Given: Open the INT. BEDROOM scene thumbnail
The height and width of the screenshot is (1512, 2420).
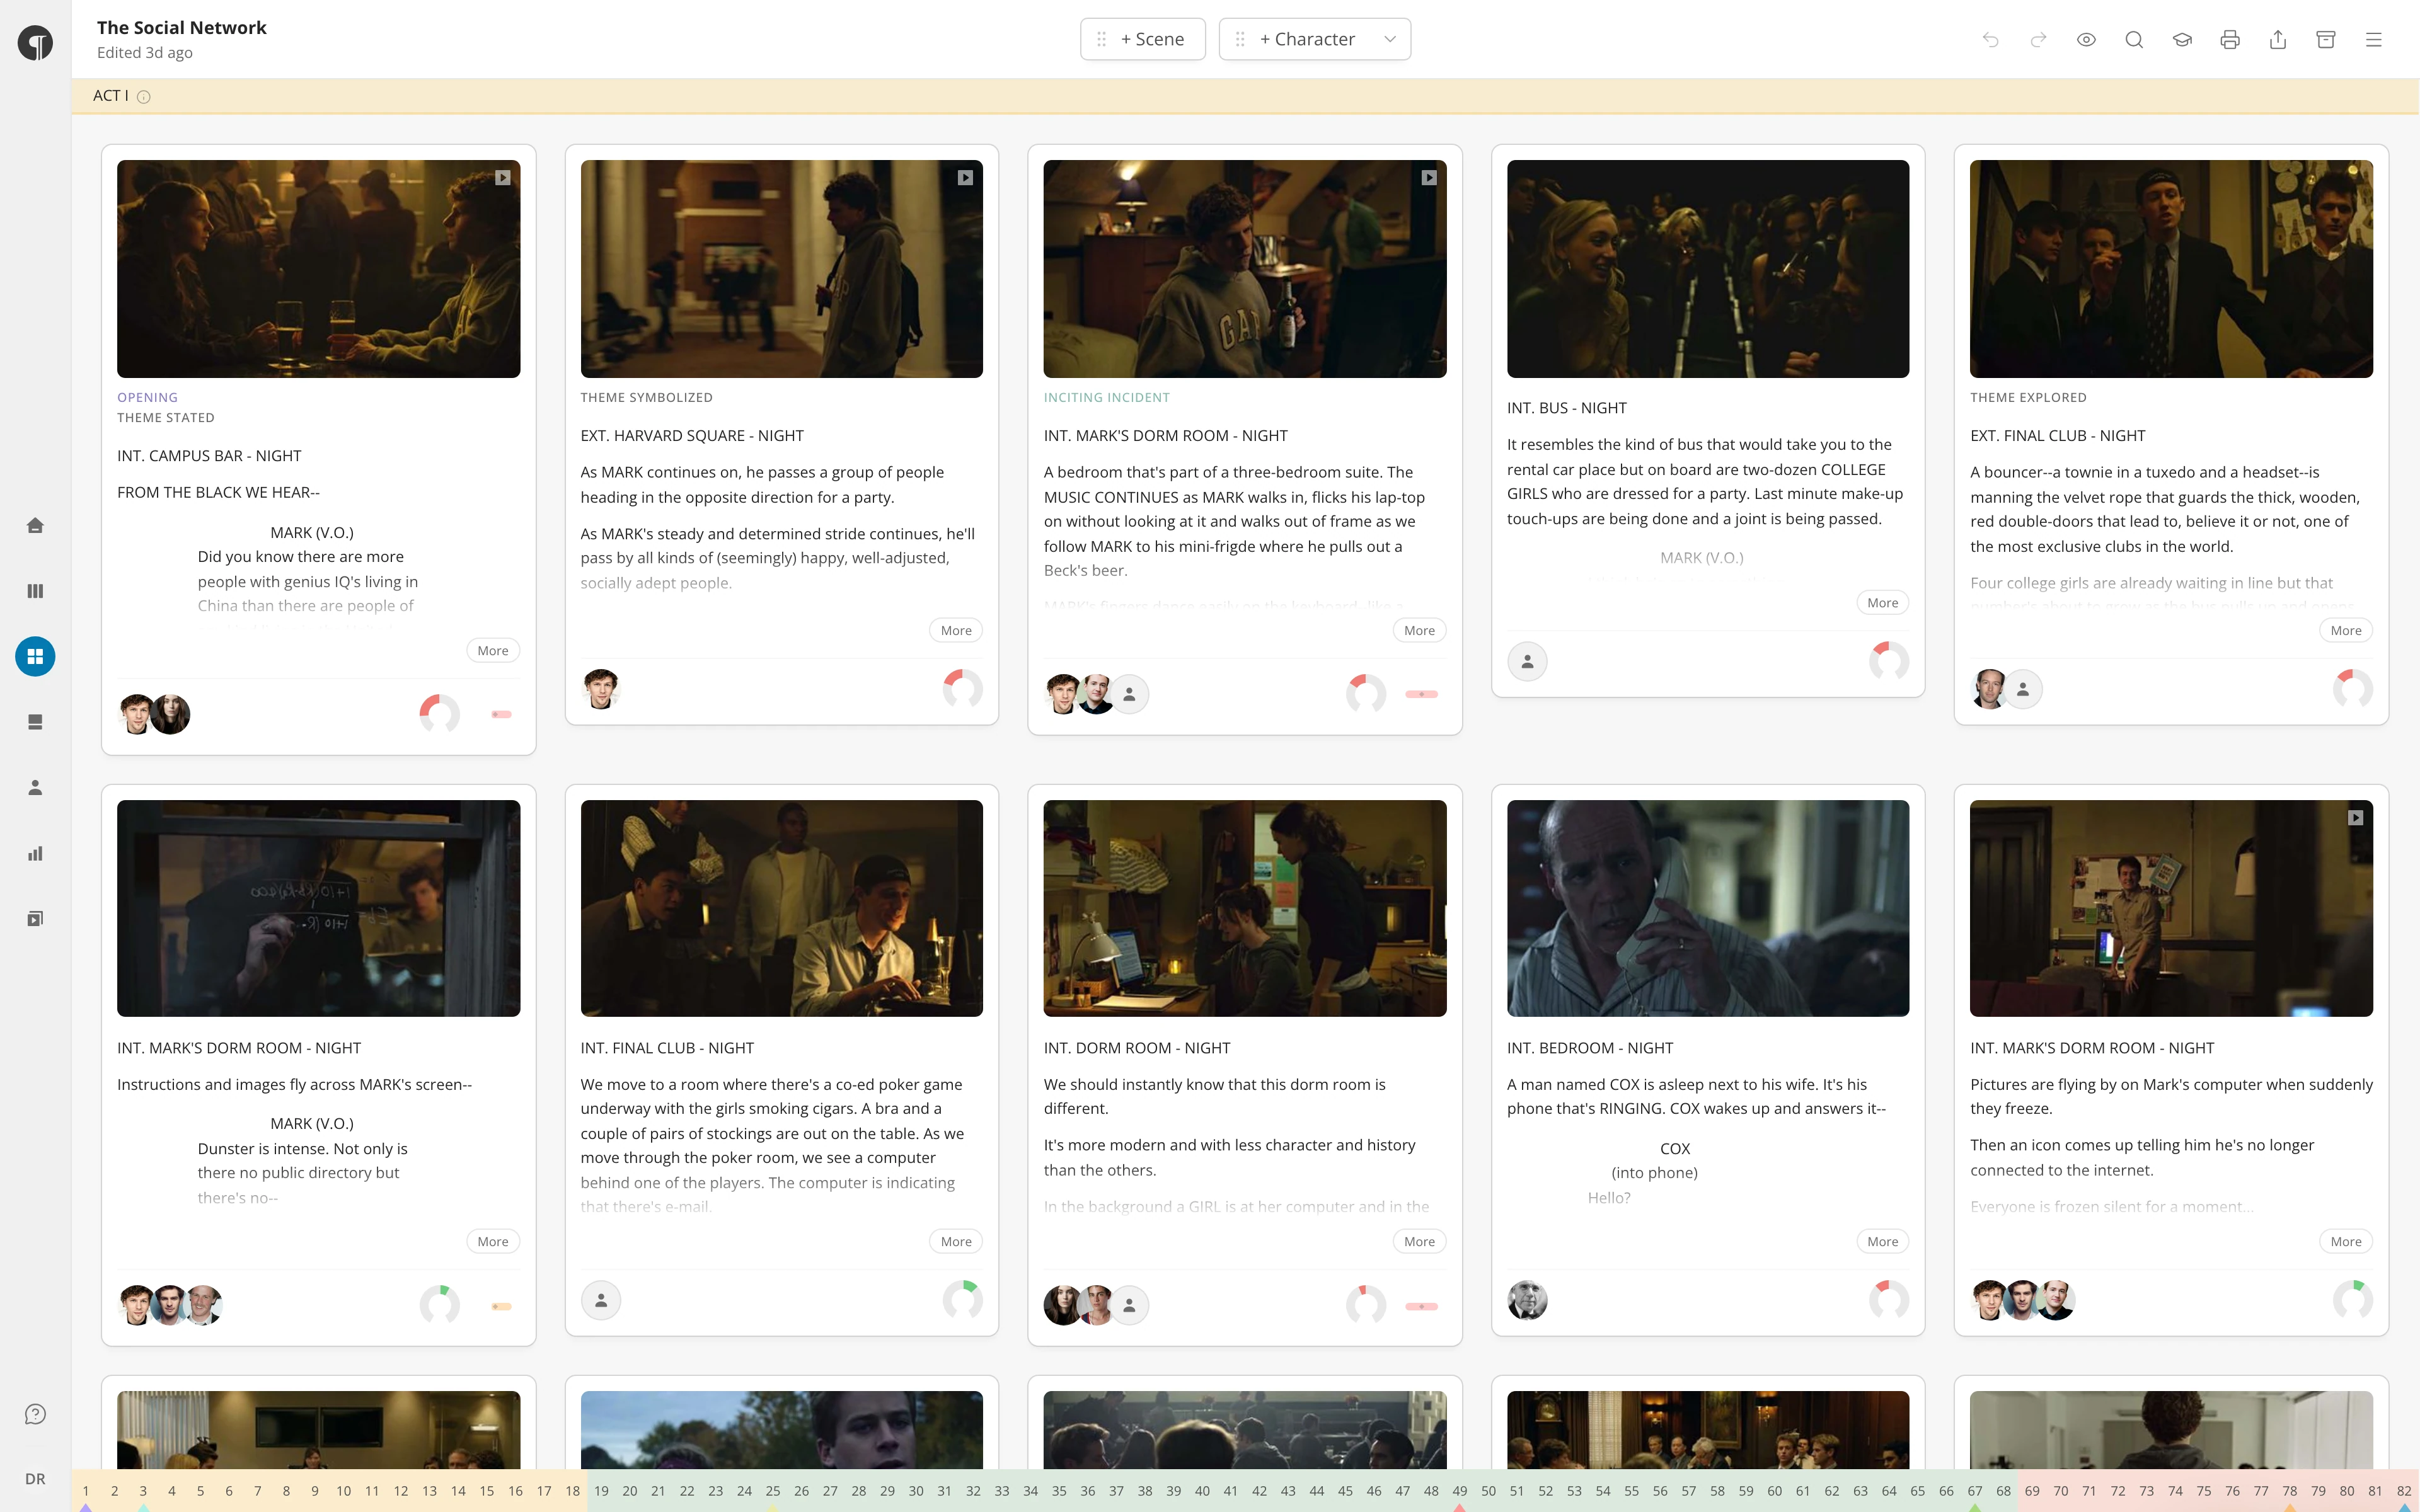Looking at the screenshot, I should 1707,908.
